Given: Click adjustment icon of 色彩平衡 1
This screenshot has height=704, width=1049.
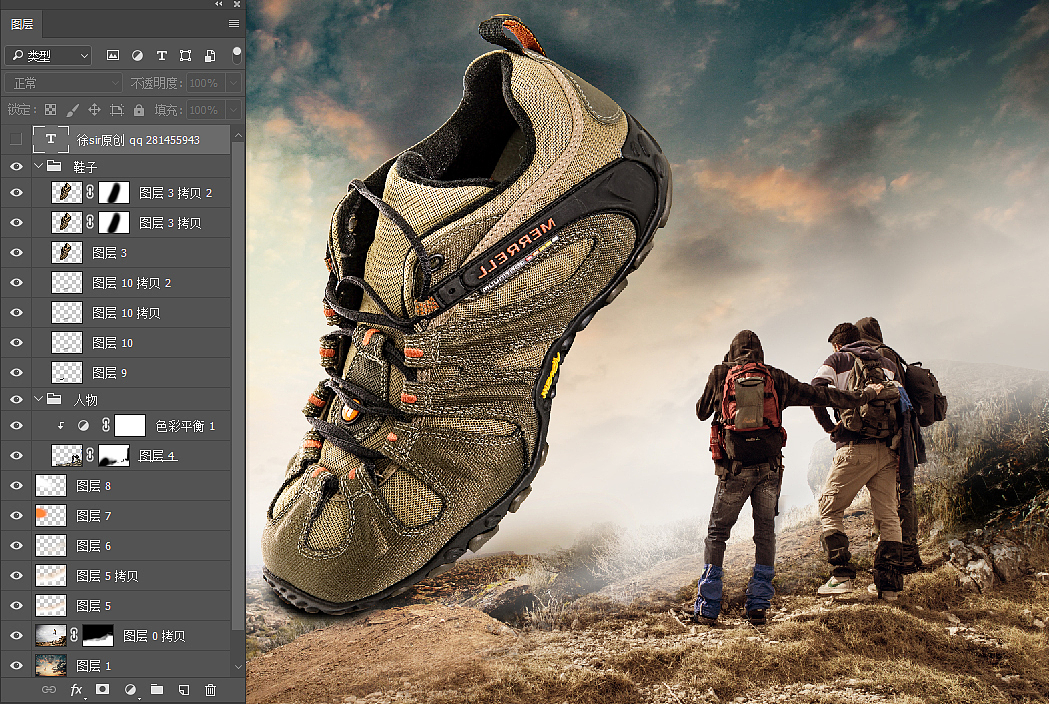Looking at the screenshot, I should pos(83,426).
